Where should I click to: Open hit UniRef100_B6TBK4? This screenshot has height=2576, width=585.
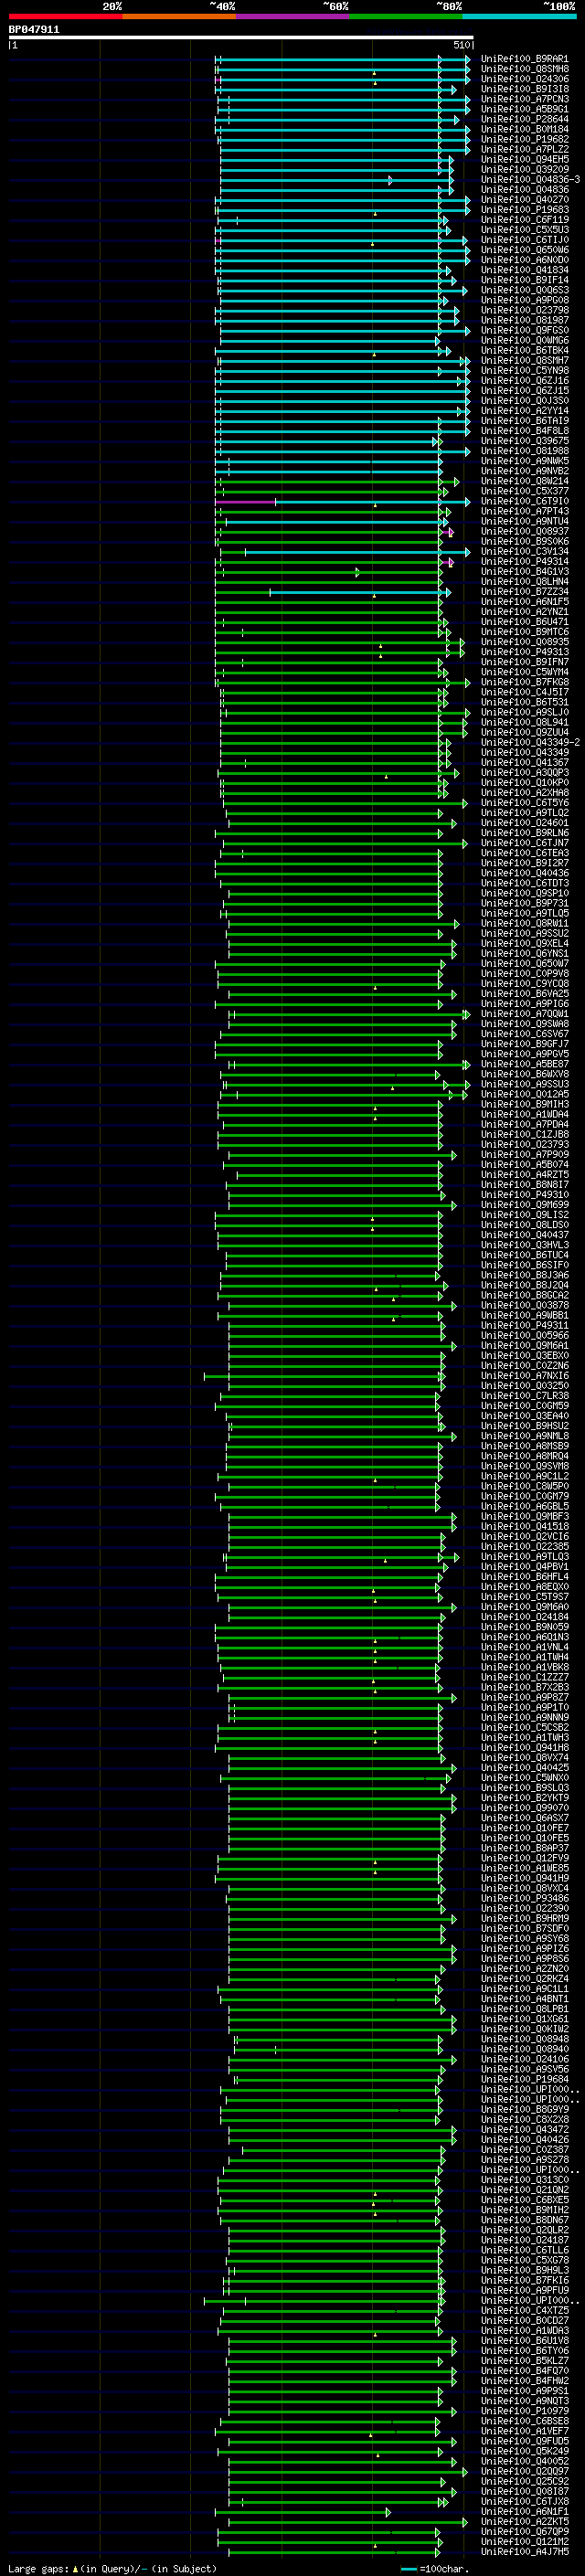[x=524, y=350]
